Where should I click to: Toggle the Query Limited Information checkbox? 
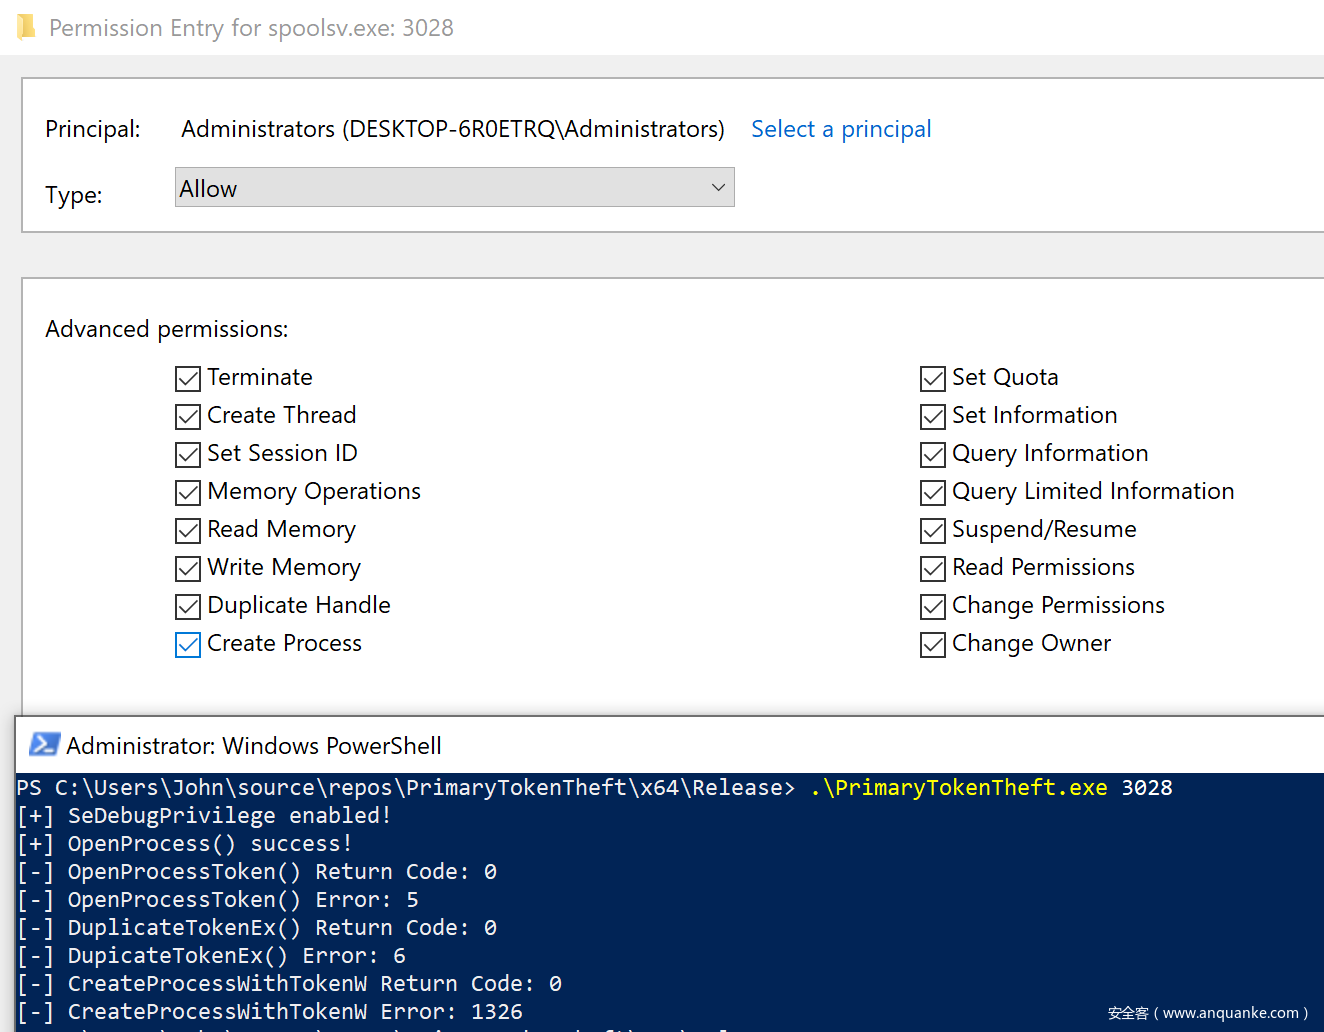(x=932, y=492)
